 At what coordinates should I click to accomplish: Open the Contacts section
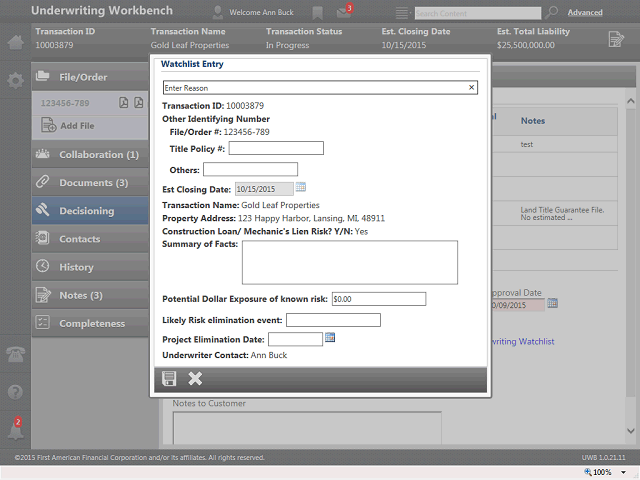click(90, 239)
